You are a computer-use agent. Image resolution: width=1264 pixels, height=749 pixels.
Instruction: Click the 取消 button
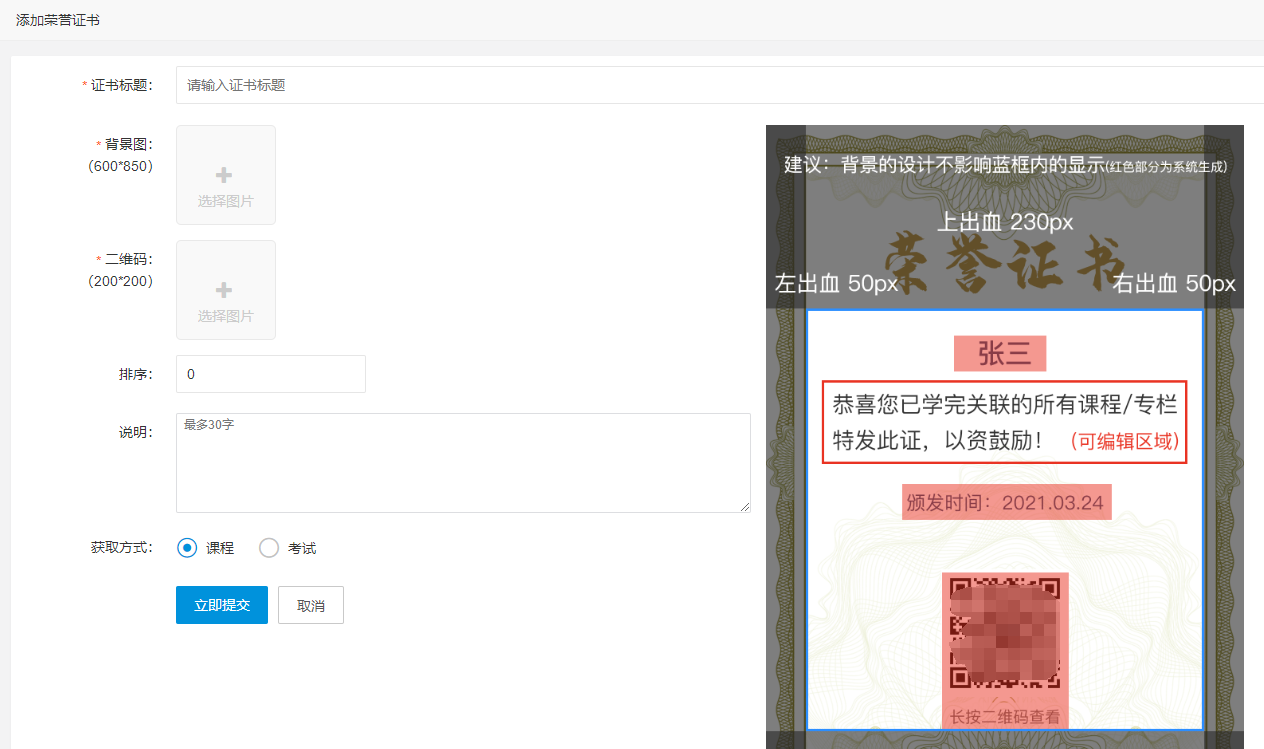311,605
